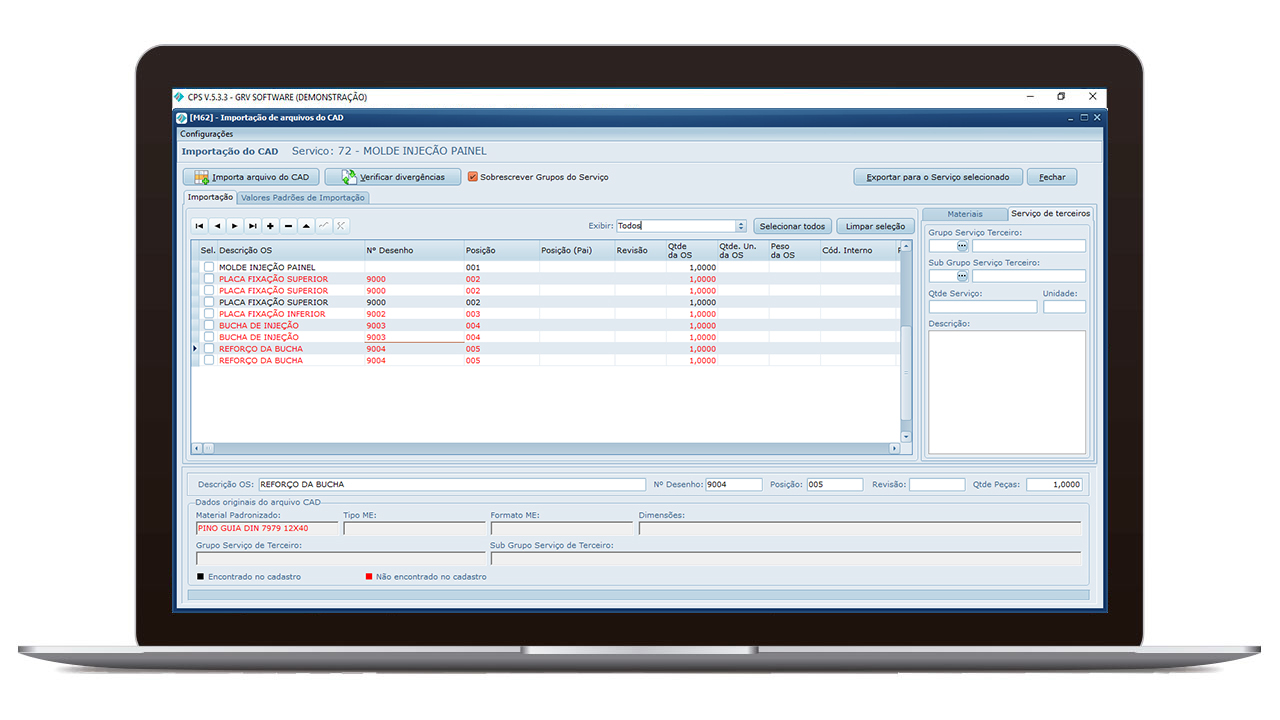
Task: Jump to last record in grid navigator
Action: coord(253,226)
